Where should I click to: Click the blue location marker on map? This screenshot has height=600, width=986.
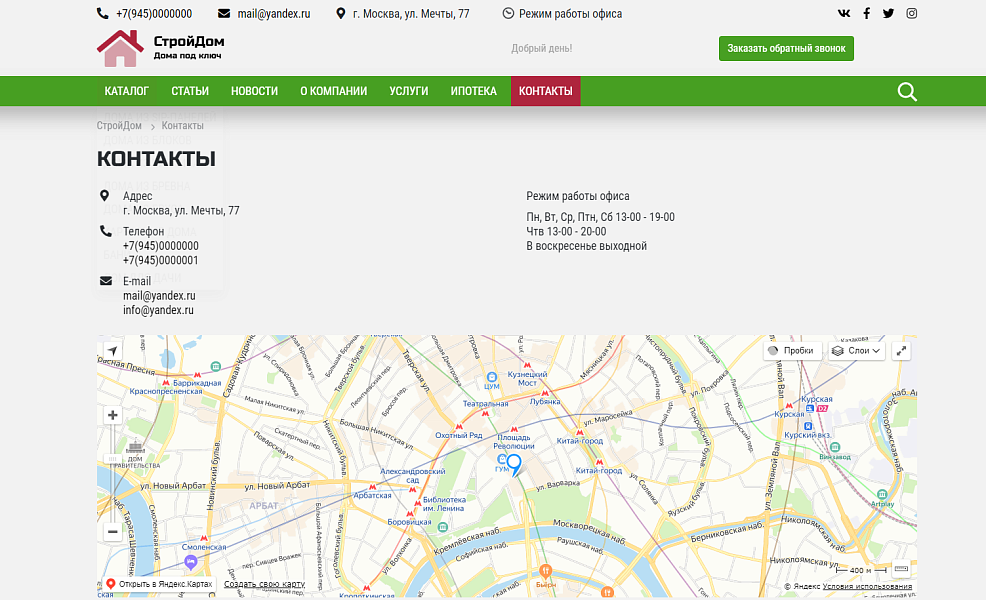click(x=513, y=464)
